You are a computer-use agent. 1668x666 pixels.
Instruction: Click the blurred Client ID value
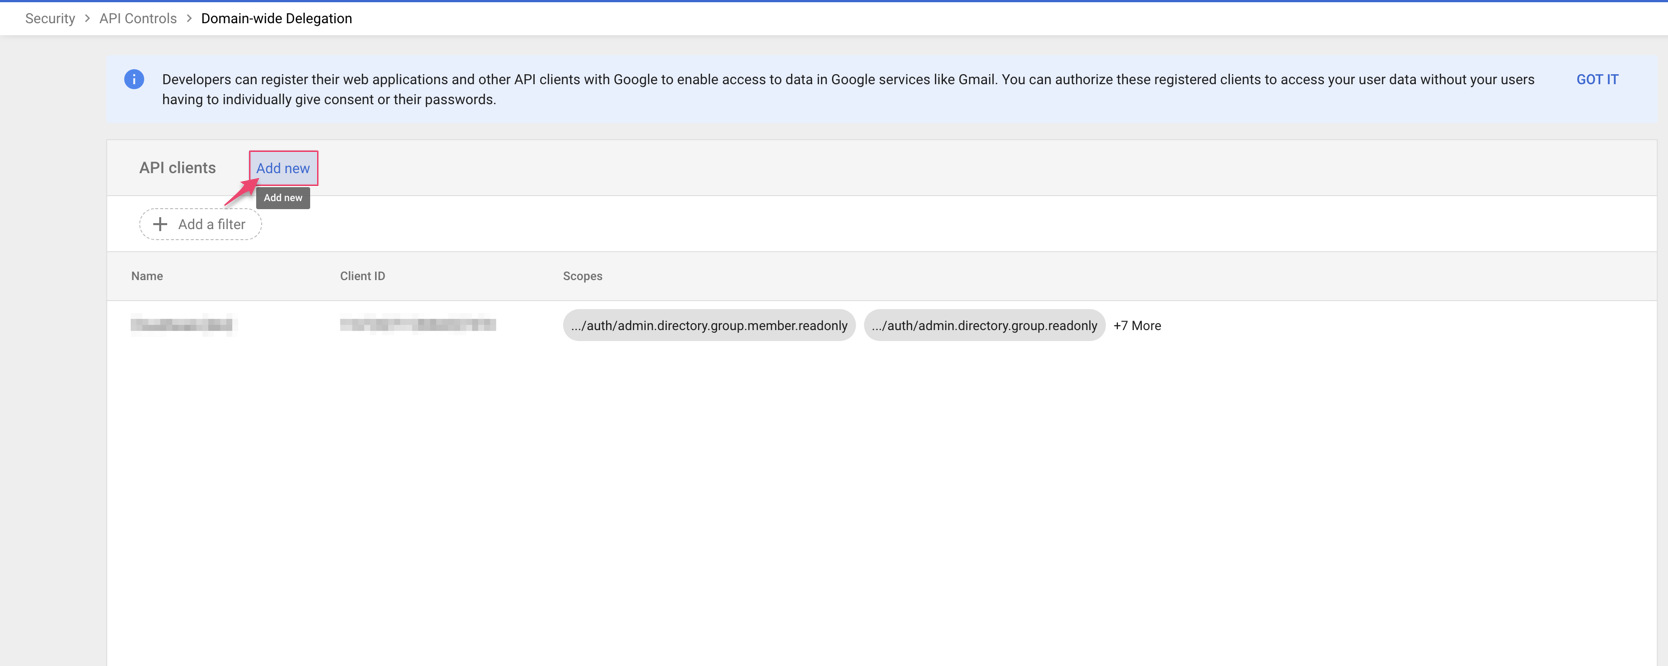[x=417, y=325]
